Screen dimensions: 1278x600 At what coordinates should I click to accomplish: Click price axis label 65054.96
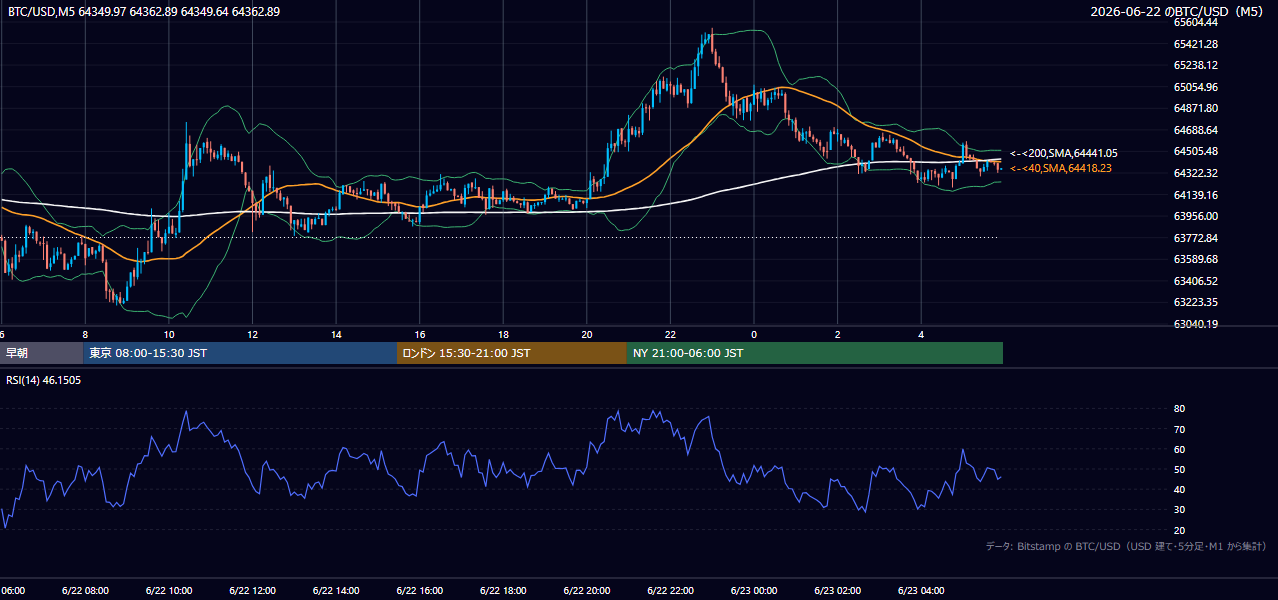(1196, 87)
